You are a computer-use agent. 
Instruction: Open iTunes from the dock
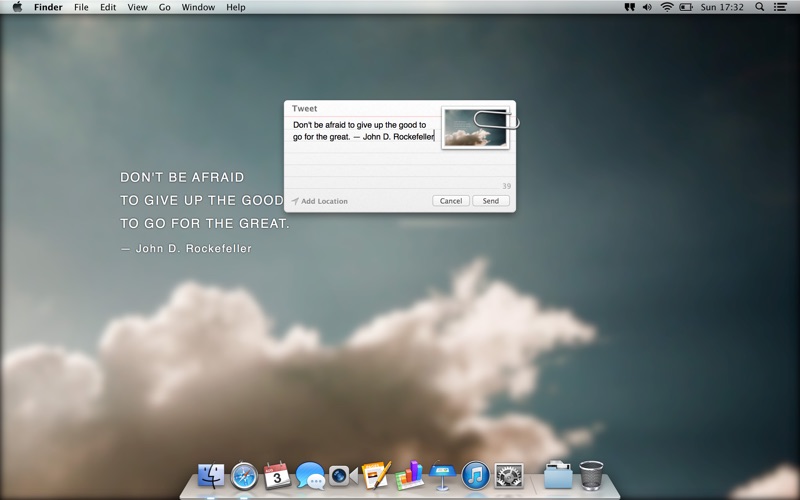click(x=476, y=476)
